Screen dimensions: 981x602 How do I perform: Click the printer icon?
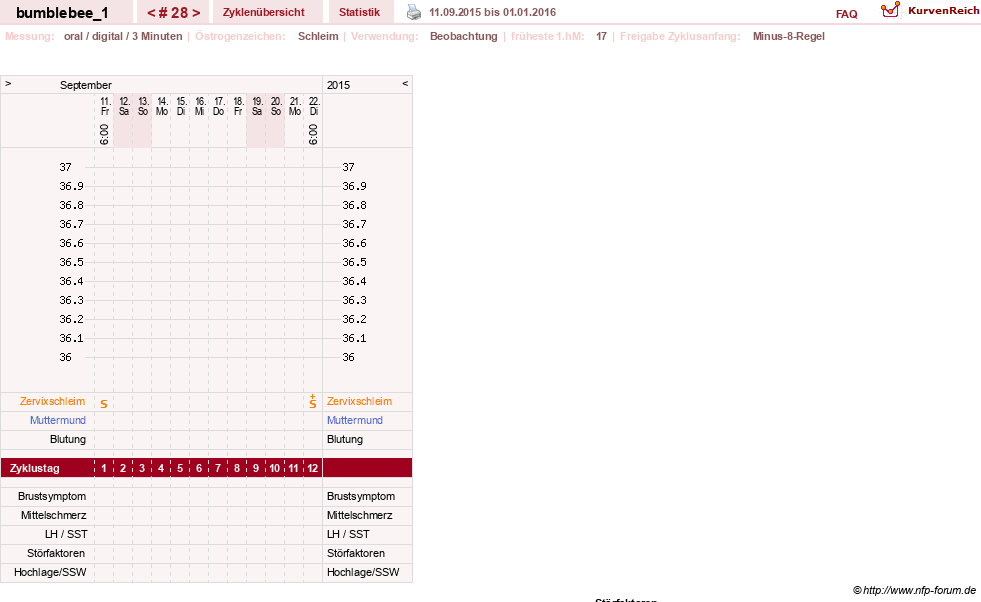414,12
